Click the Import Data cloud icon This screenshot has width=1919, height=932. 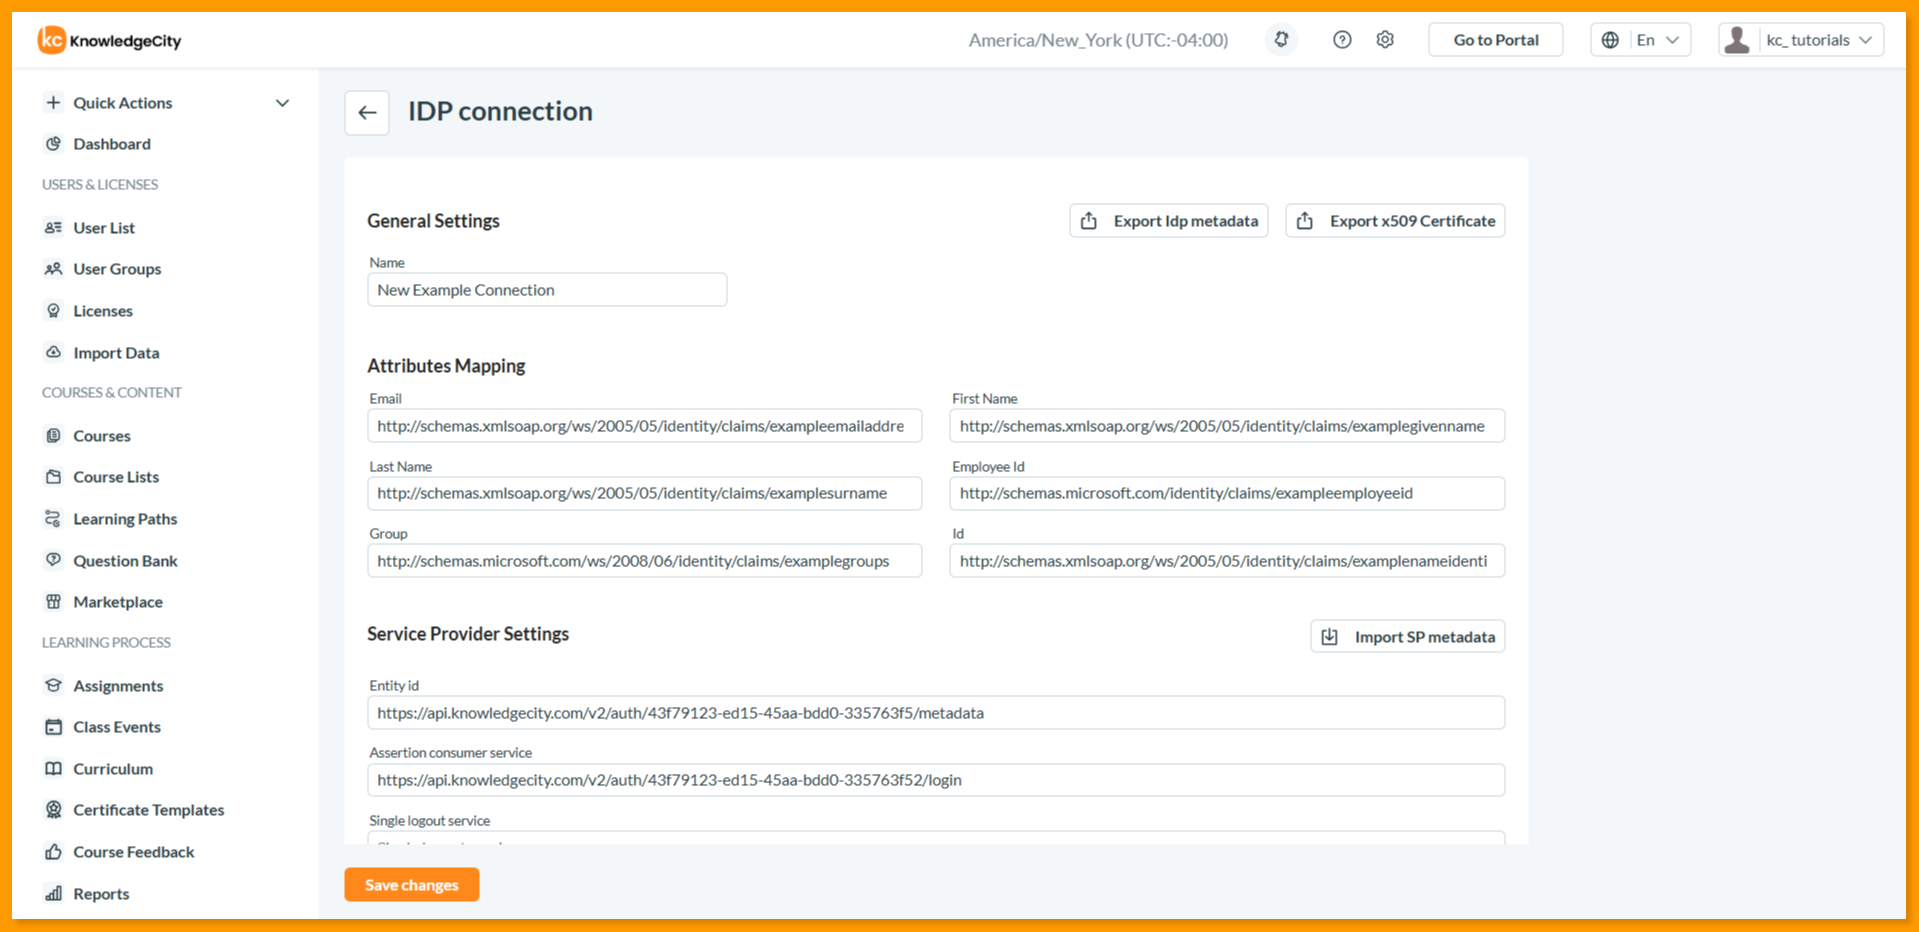pyautogui.click(x=54, y=352)
